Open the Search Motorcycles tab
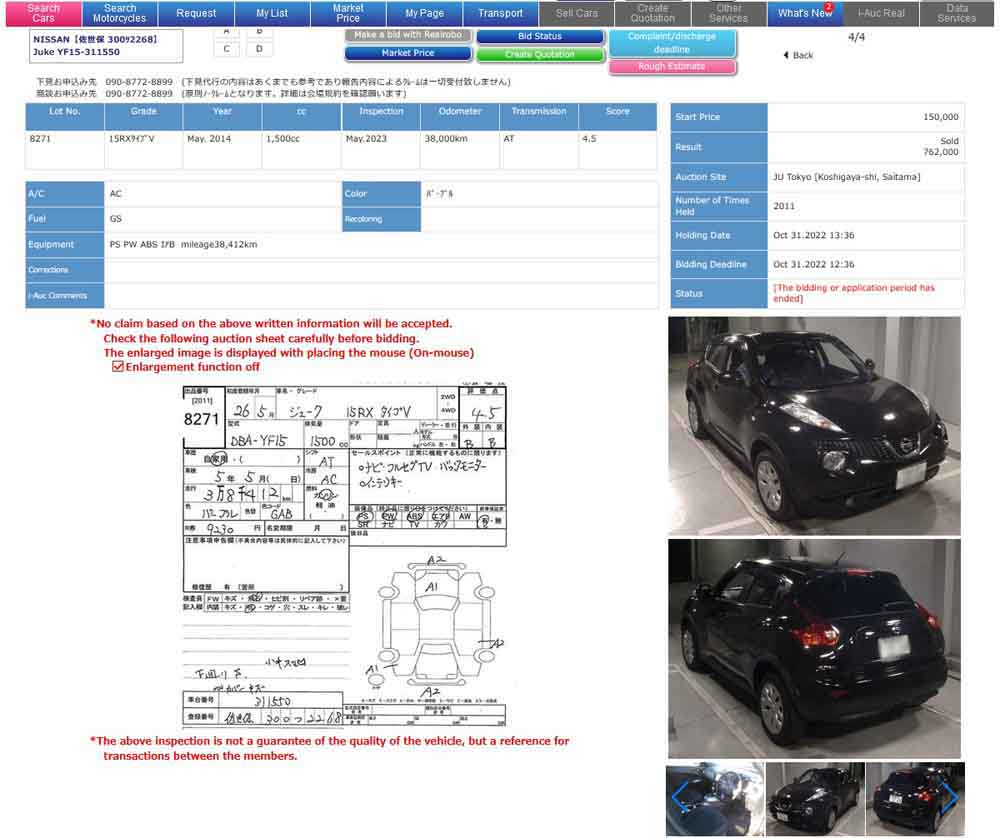The image size is (1000, 838). [x=119, y=13]
